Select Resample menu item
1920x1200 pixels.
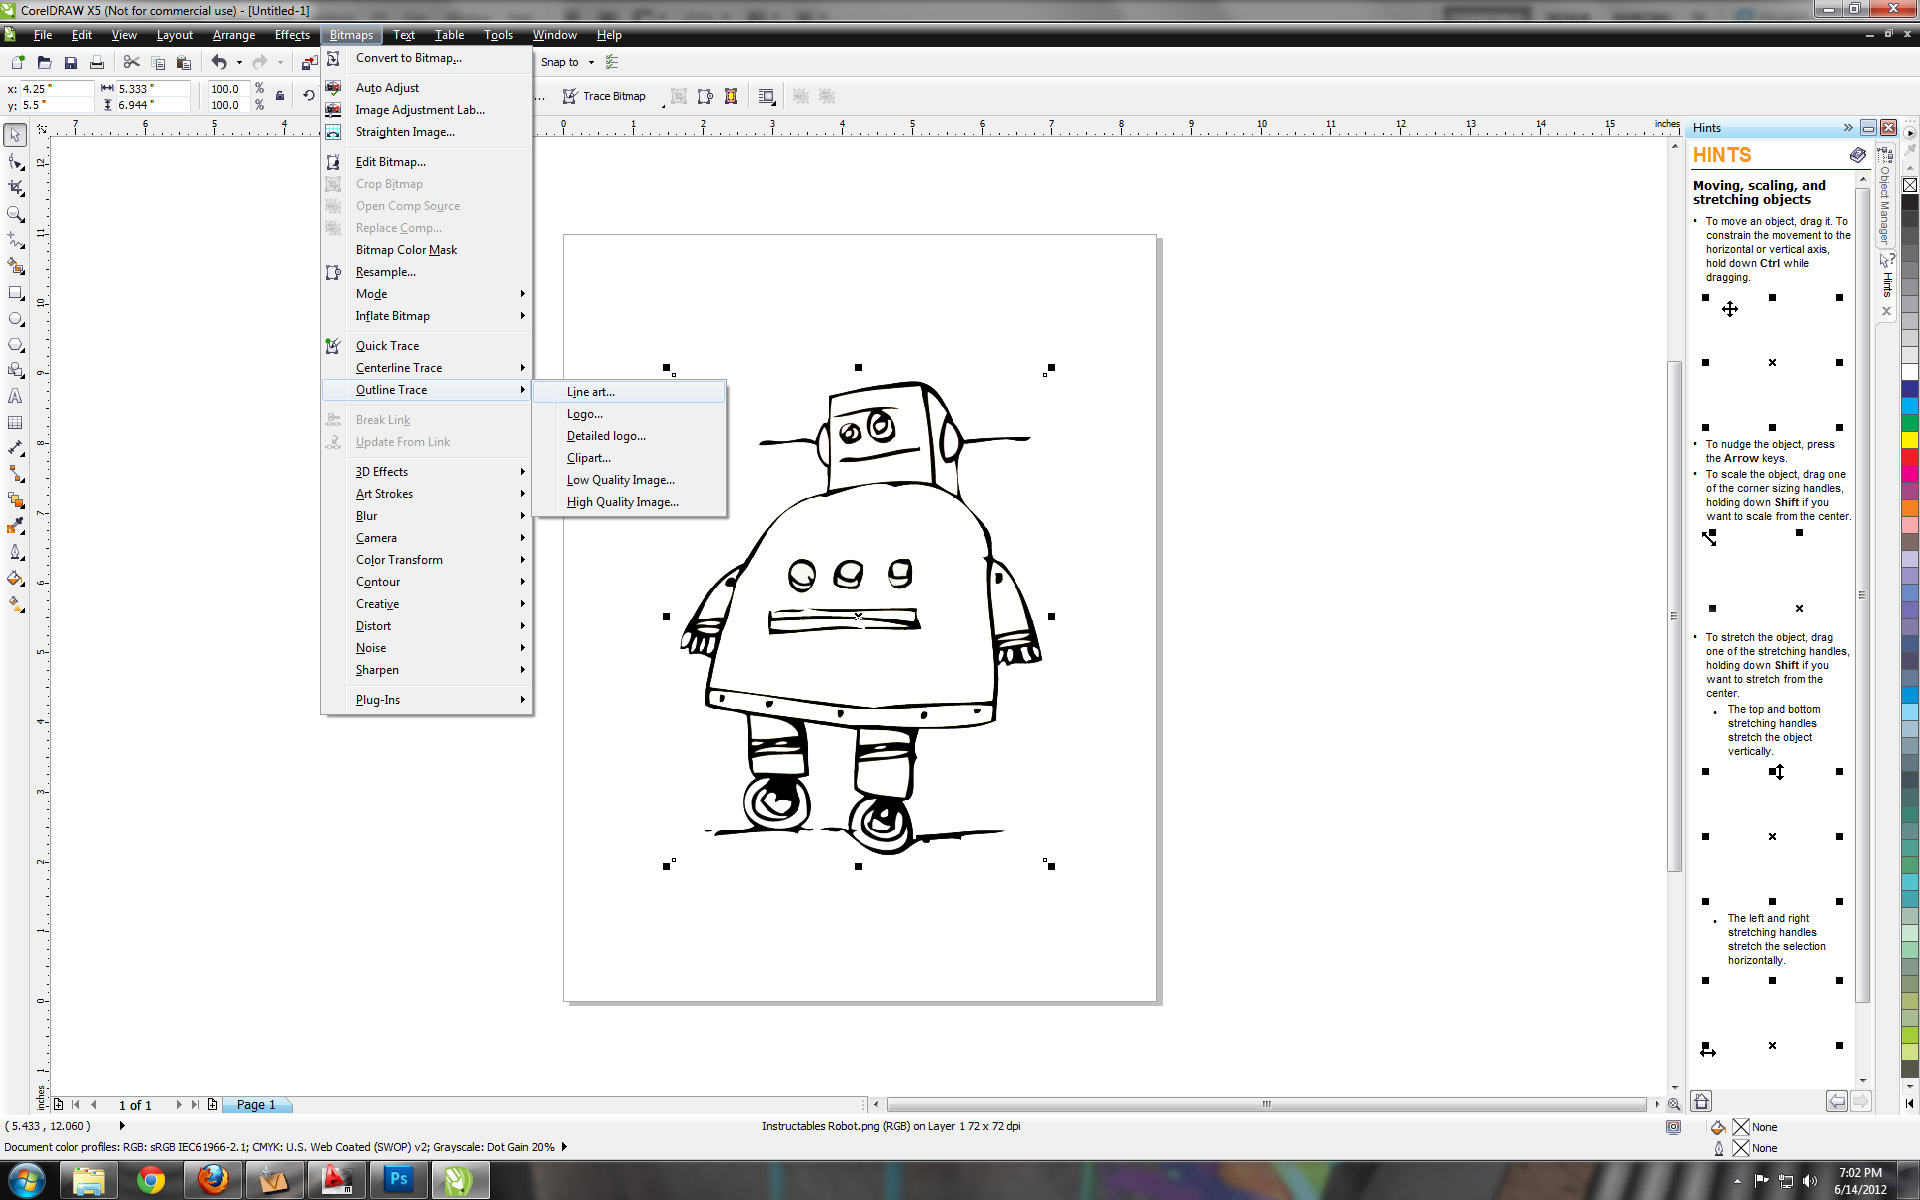coord(427,272)
